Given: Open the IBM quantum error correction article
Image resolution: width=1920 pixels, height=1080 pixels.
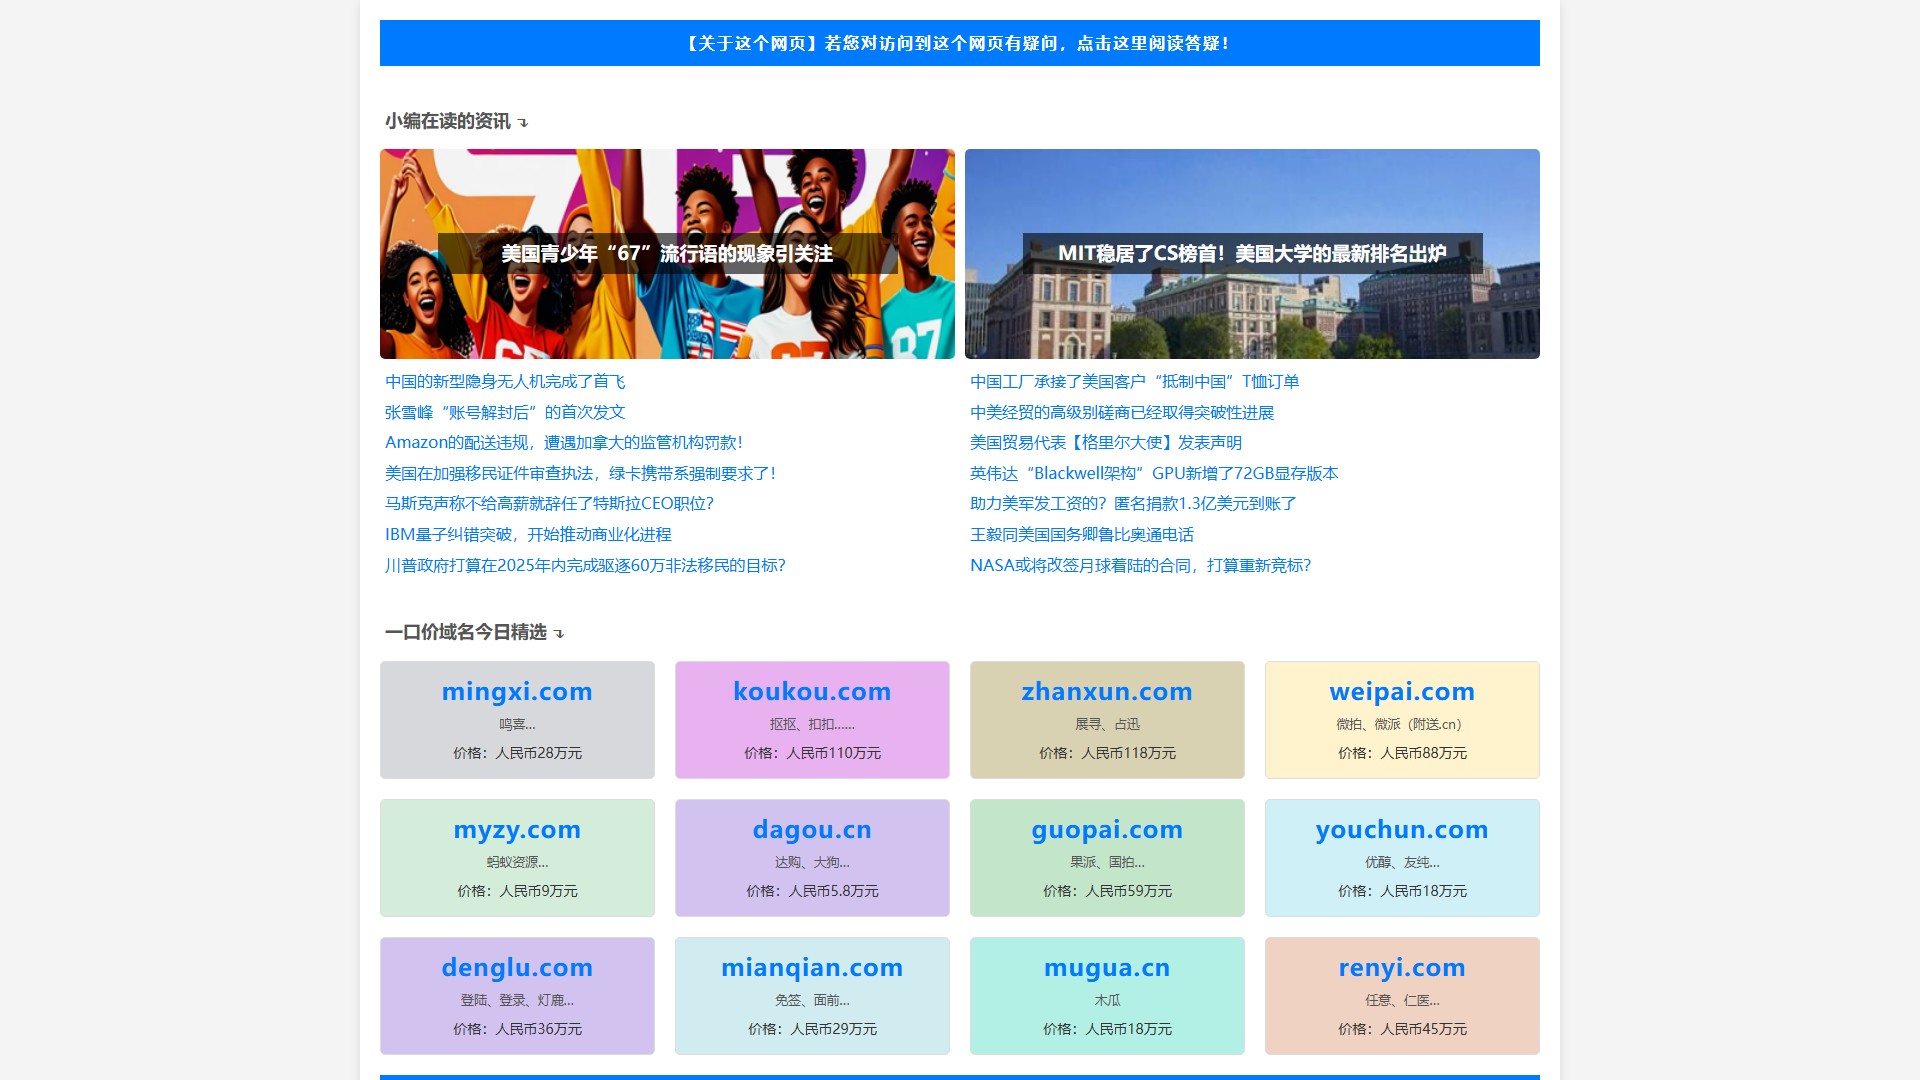Looking at the screenshot, I should coord(528,534).
